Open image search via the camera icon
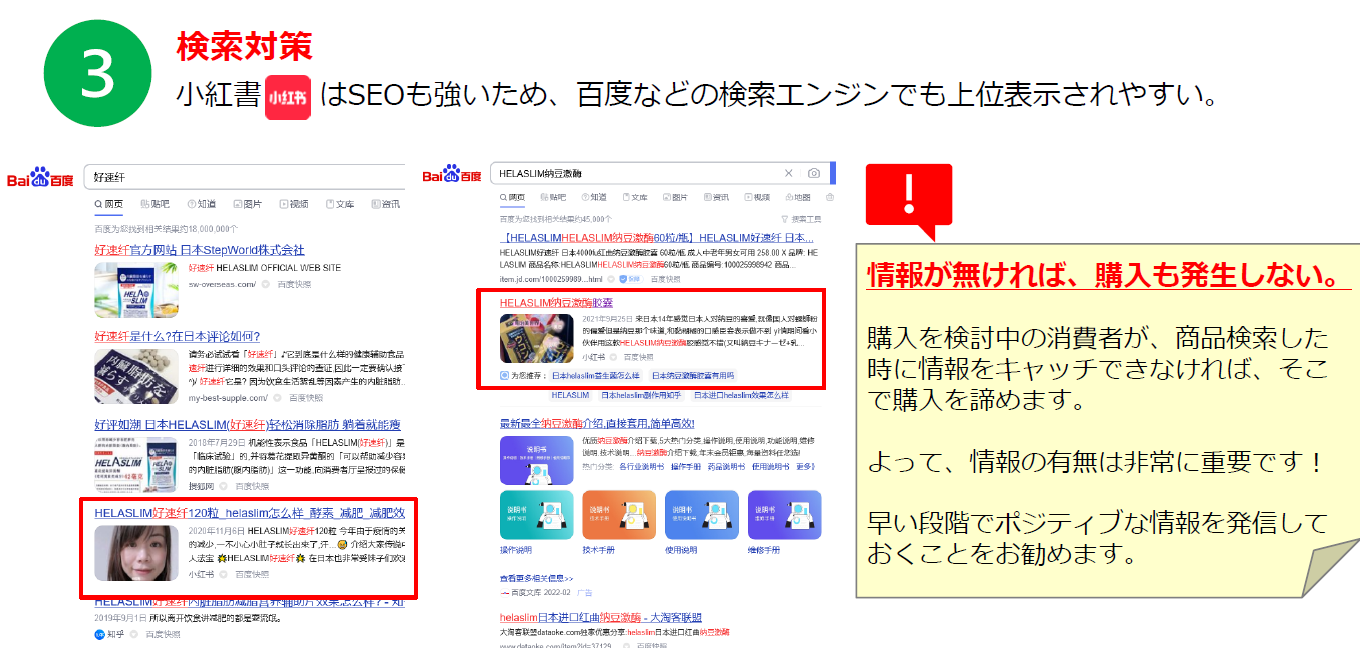1360x648 pixels. [814, 173]
